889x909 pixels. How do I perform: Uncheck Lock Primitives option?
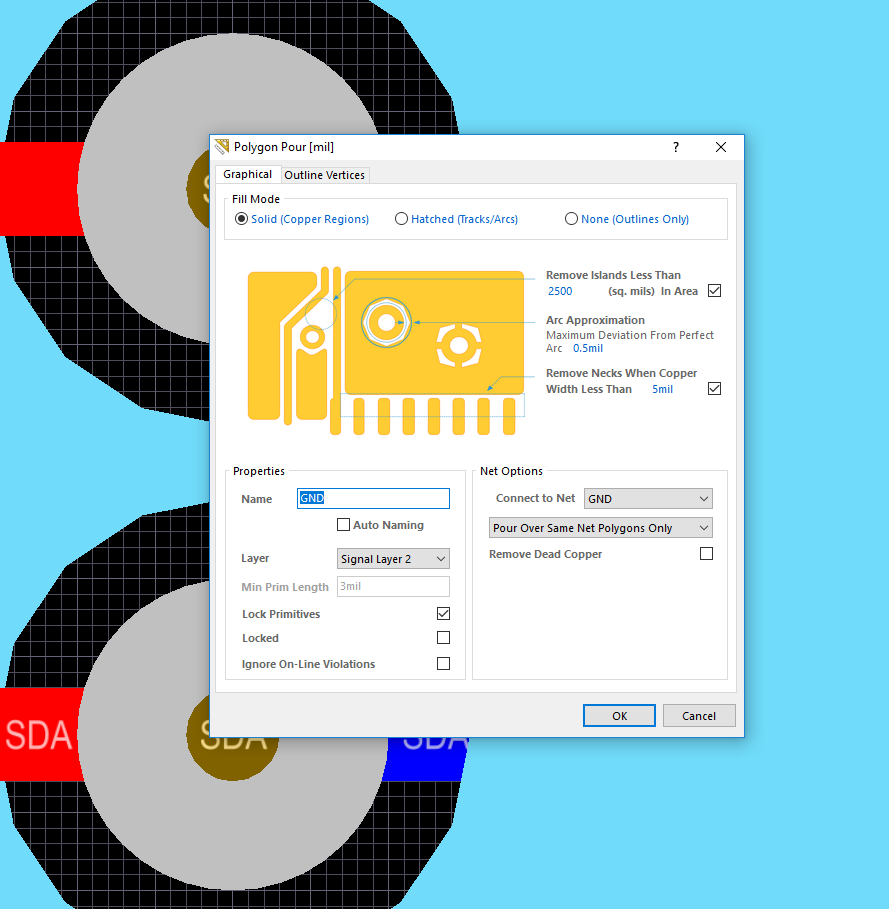pyautogui.click(x=443, y=613)
